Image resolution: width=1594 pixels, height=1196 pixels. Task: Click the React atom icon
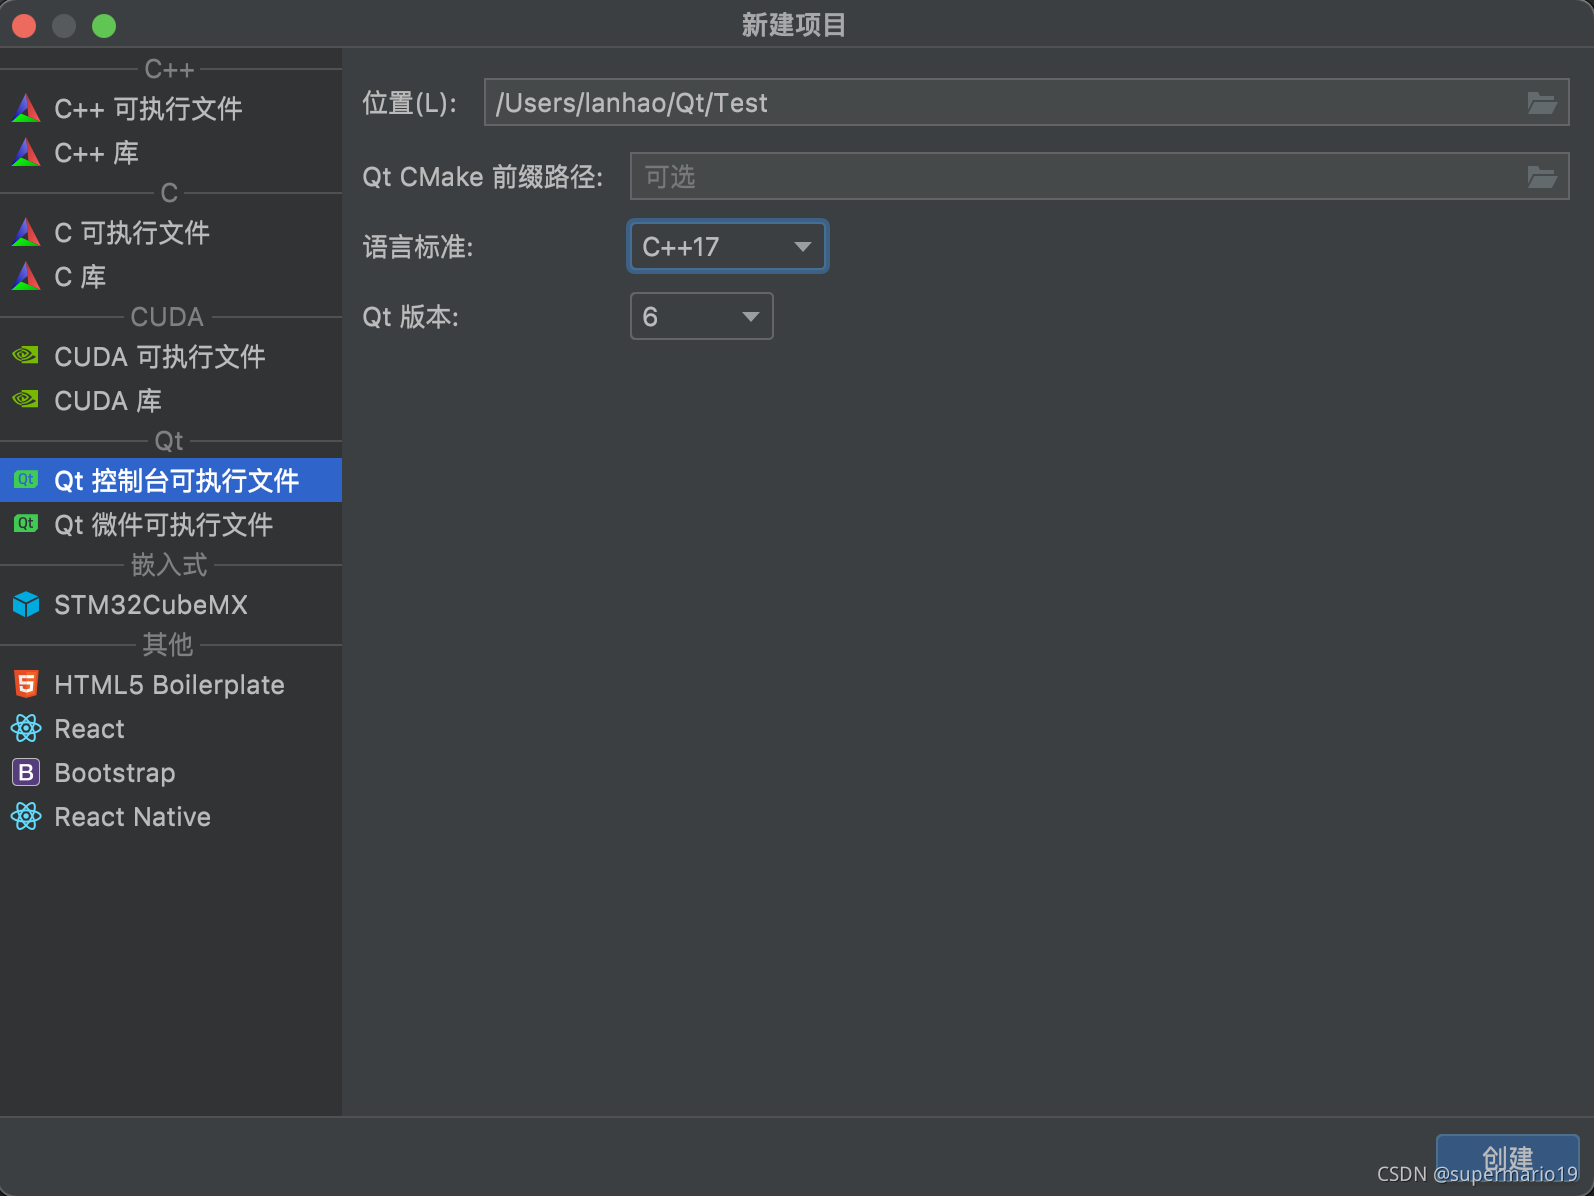point(26,728)
